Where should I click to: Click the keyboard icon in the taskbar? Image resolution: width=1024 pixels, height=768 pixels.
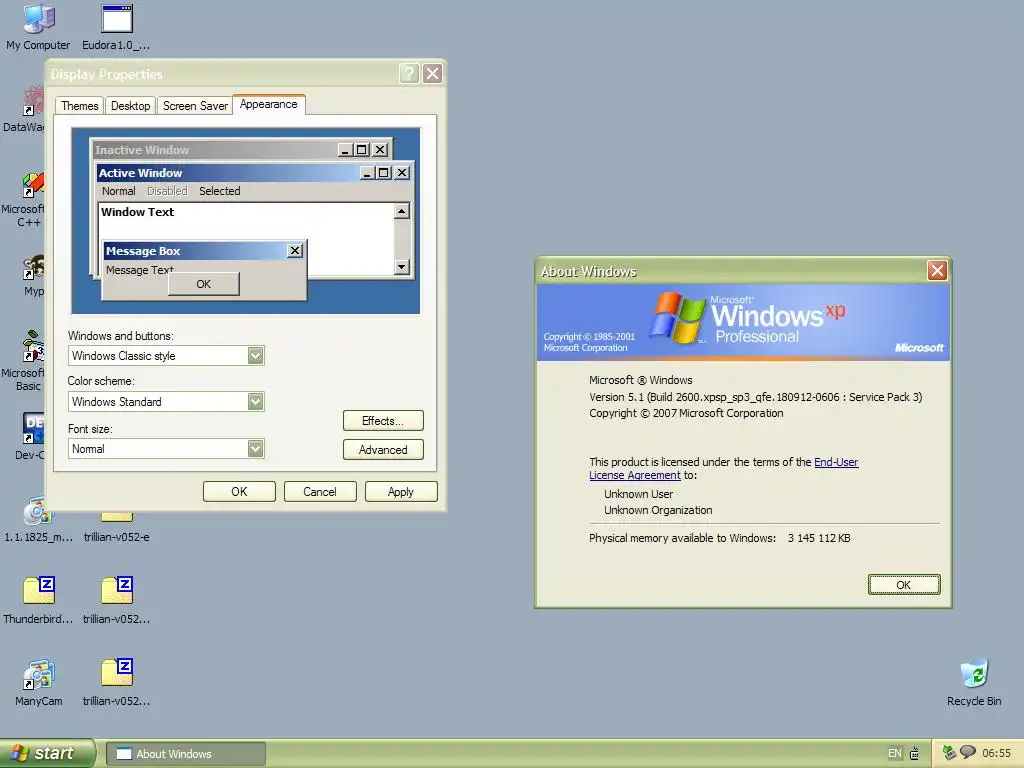click(x=914, y=754)
